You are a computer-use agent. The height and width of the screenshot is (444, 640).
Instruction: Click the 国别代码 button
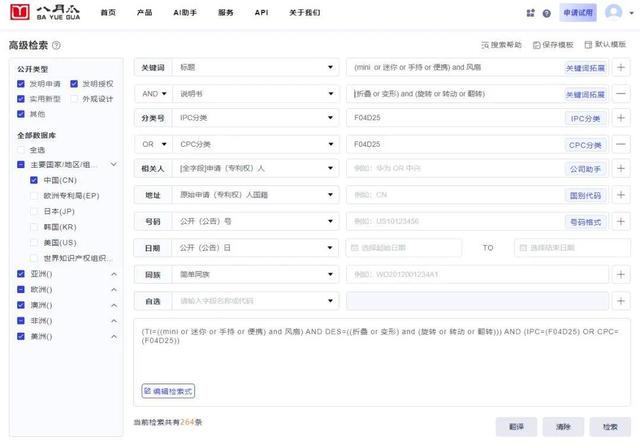click(x=585, y=195)
